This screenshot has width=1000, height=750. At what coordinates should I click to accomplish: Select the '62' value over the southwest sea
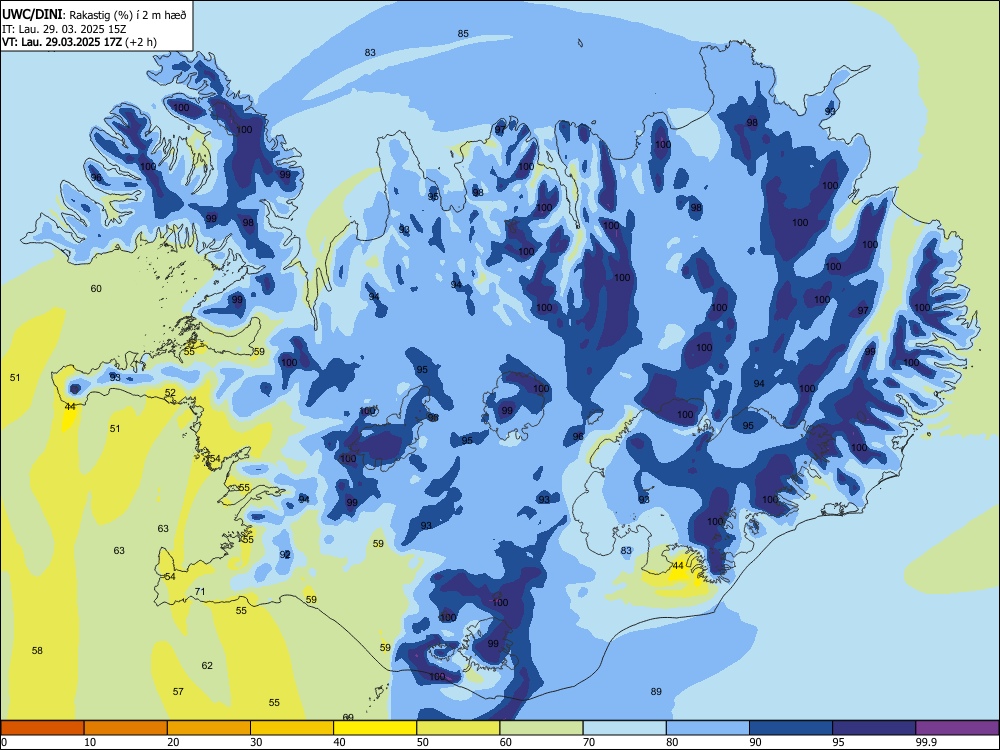(x=207, y=666)
